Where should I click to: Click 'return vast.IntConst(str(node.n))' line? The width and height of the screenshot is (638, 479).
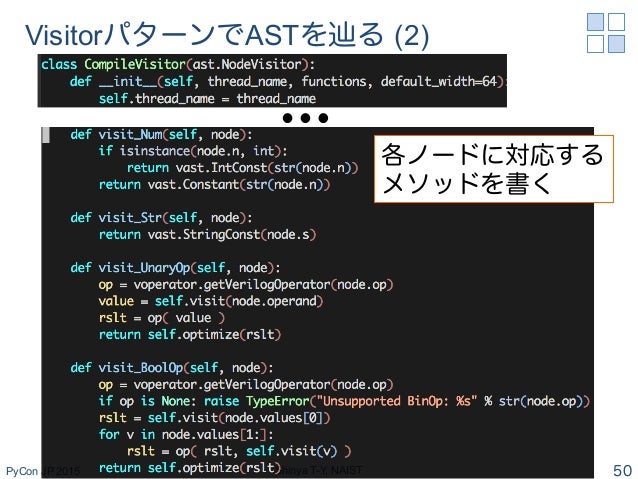[x=243, y=168]
